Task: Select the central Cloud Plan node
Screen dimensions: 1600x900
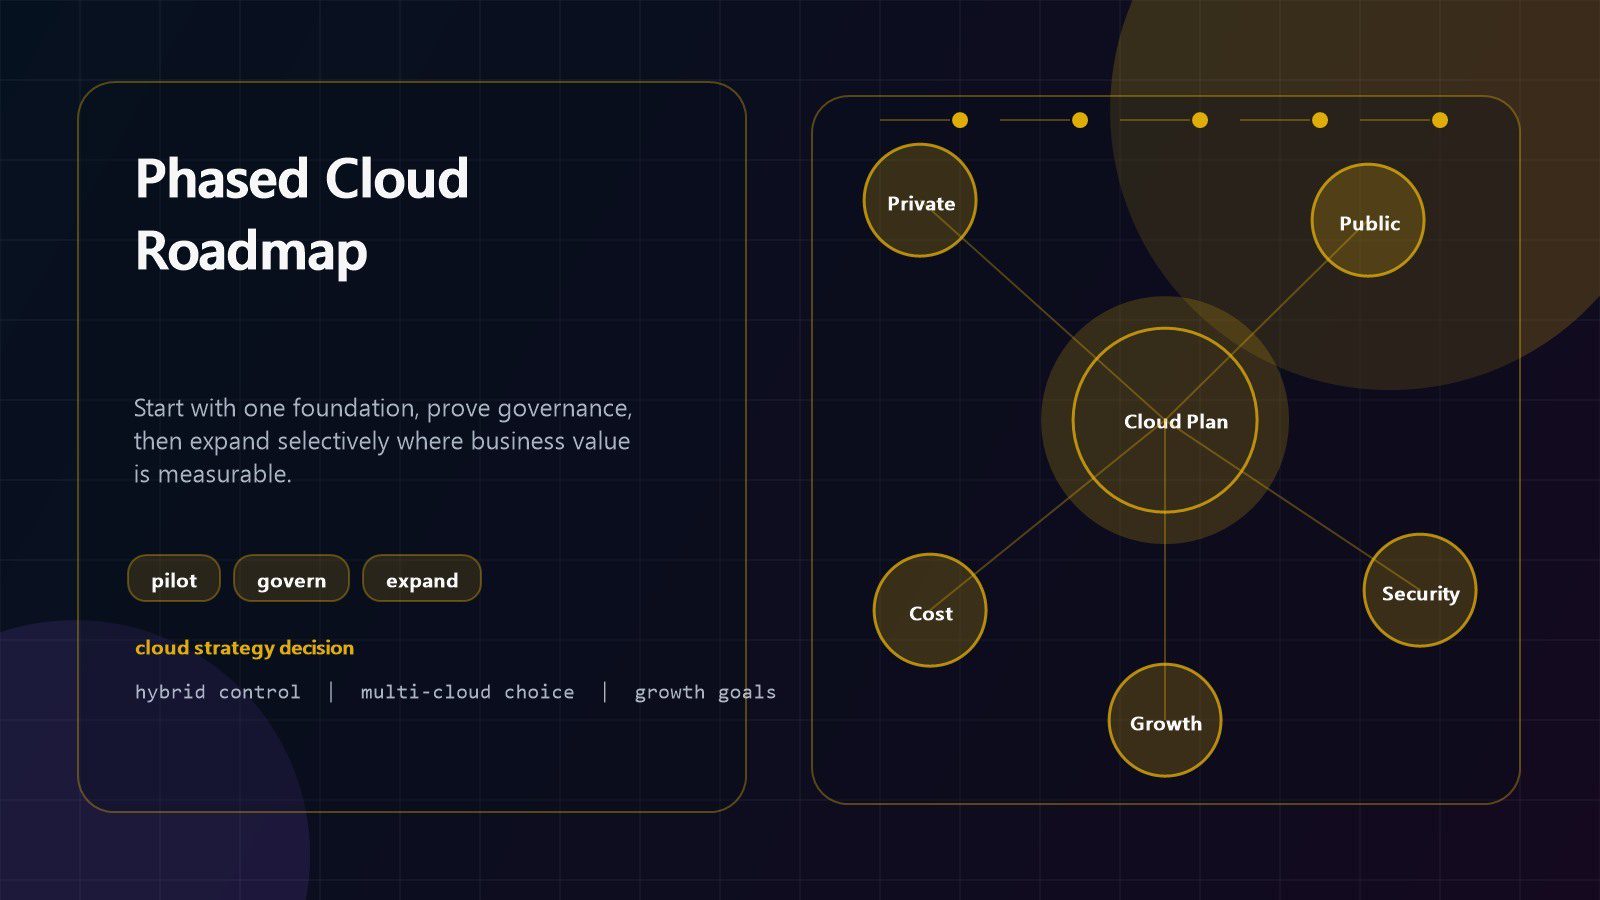Action: (1165, 421)
